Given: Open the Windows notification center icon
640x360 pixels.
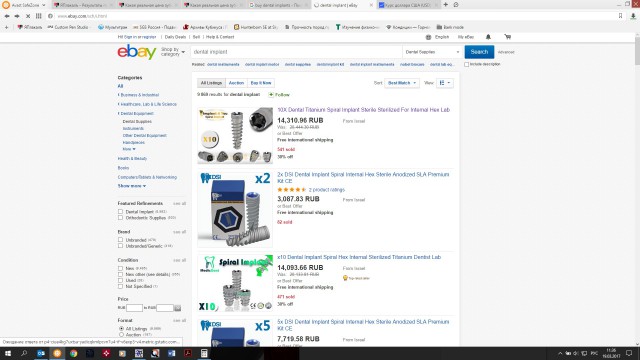Looking at the screenshot, I should (629, 353).
